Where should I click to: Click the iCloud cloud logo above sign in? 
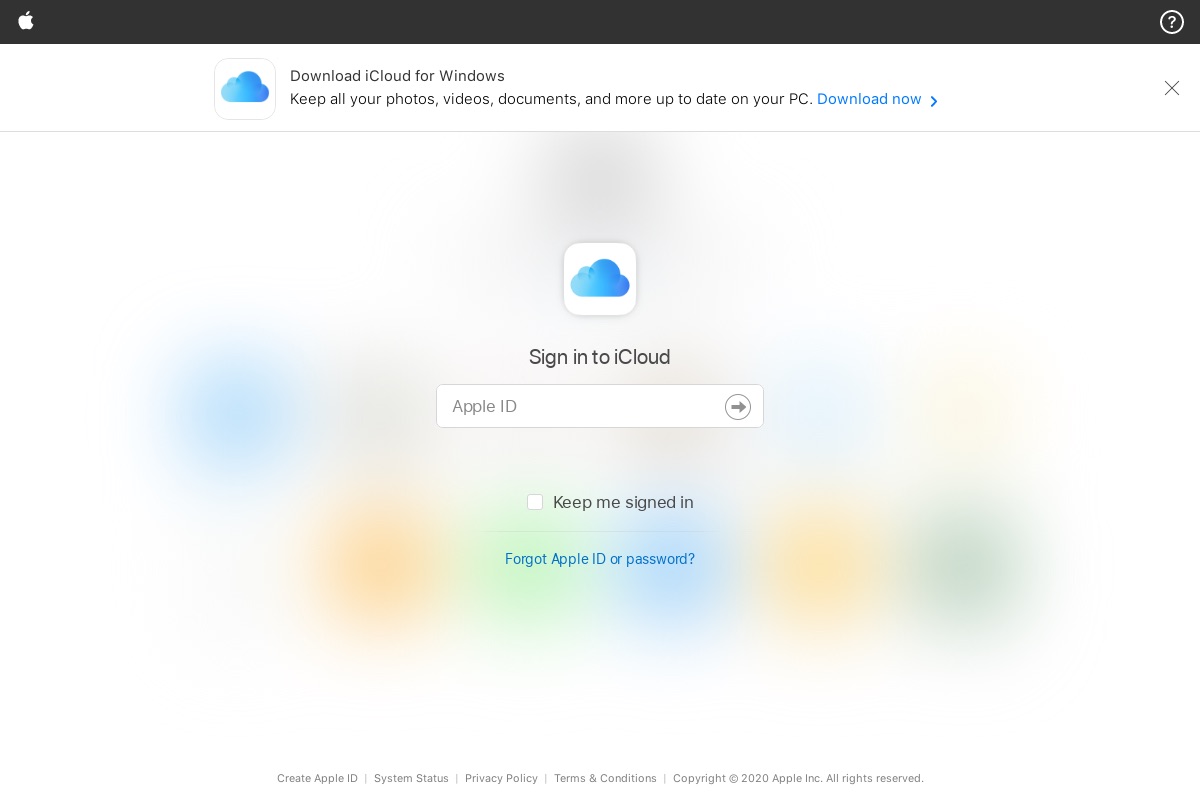[x=600, y=279]
